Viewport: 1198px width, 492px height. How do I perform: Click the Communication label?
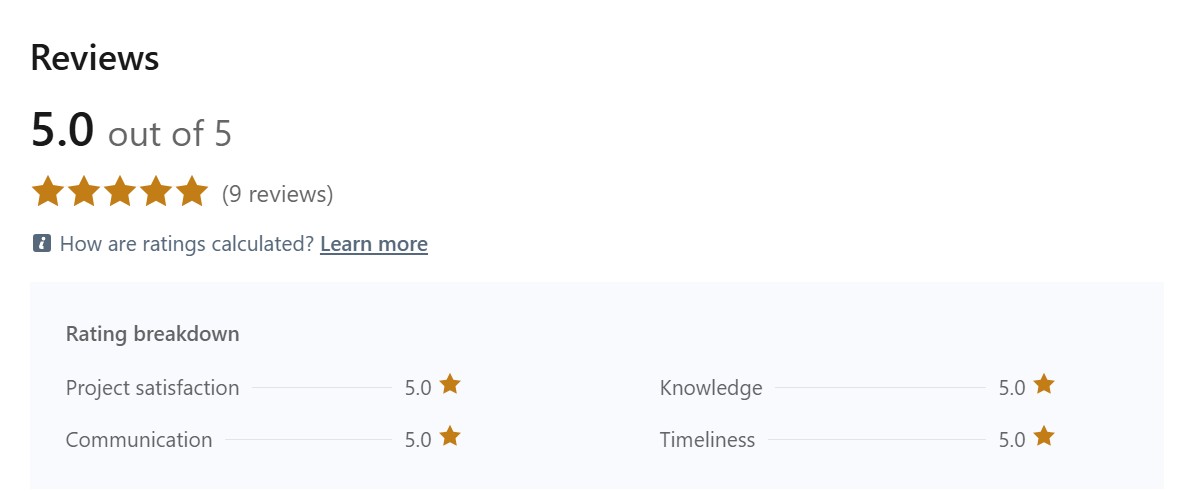[x=139, y=440]
